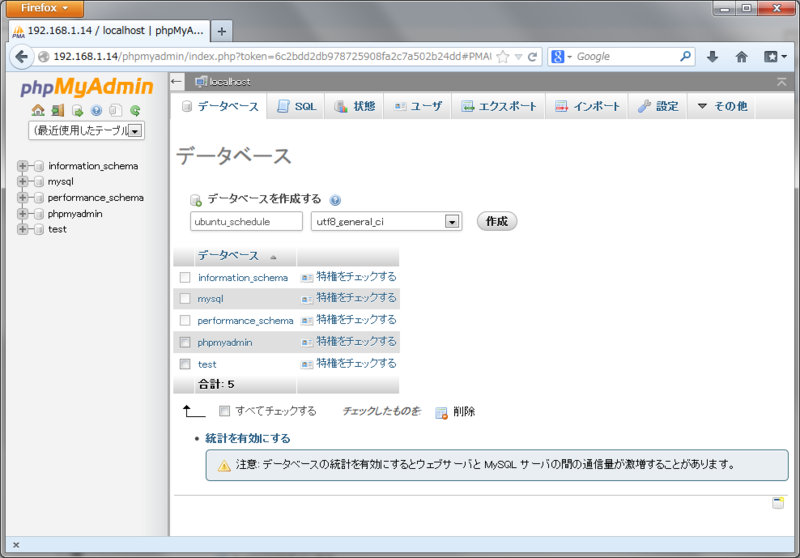Open the インポート import tab
The width and height of the screenshot is (800, 558).
point(587,106)
